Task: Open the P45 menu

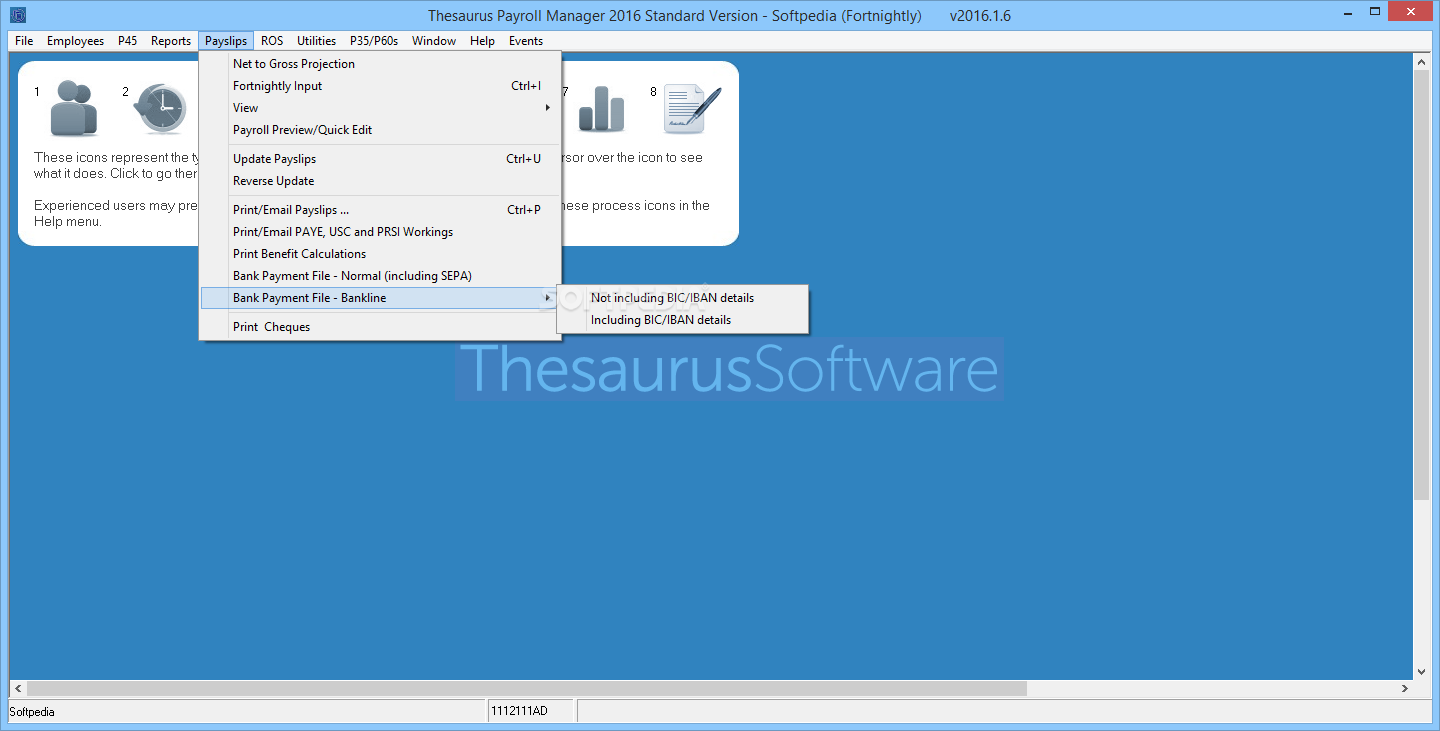Action: coord(127,41)
